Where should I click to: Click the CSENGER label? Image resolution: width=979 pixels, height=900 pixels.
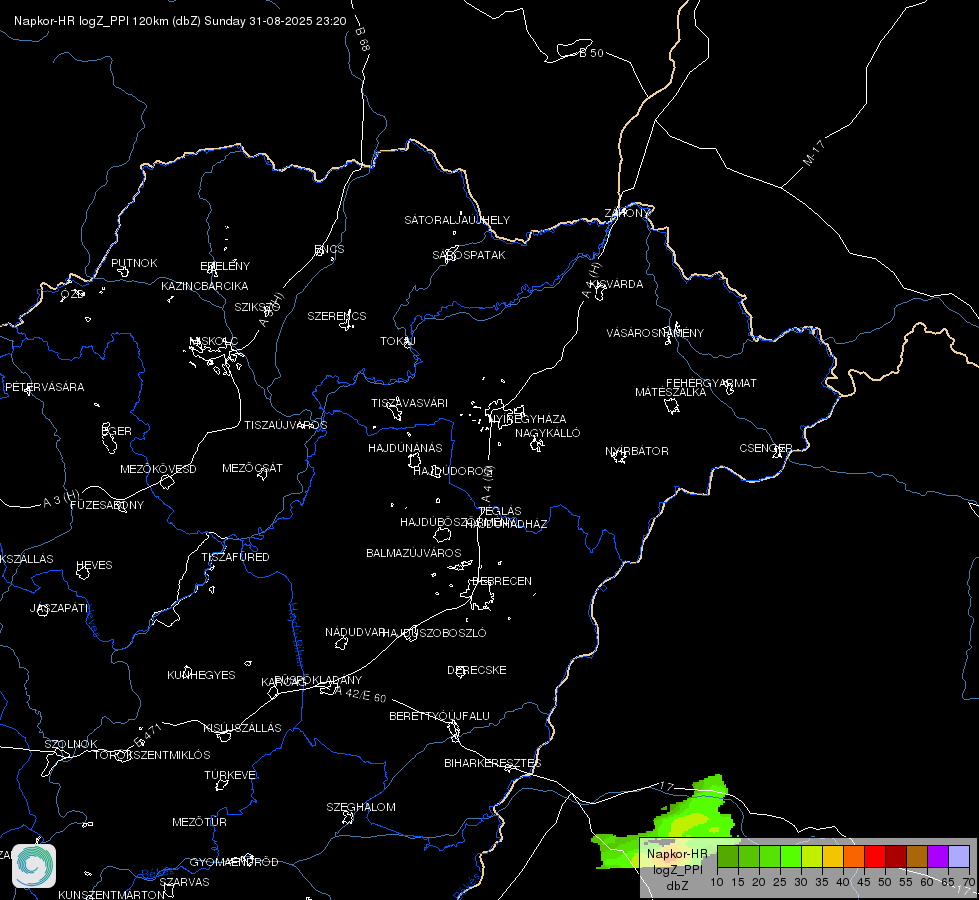coord(766,448)
